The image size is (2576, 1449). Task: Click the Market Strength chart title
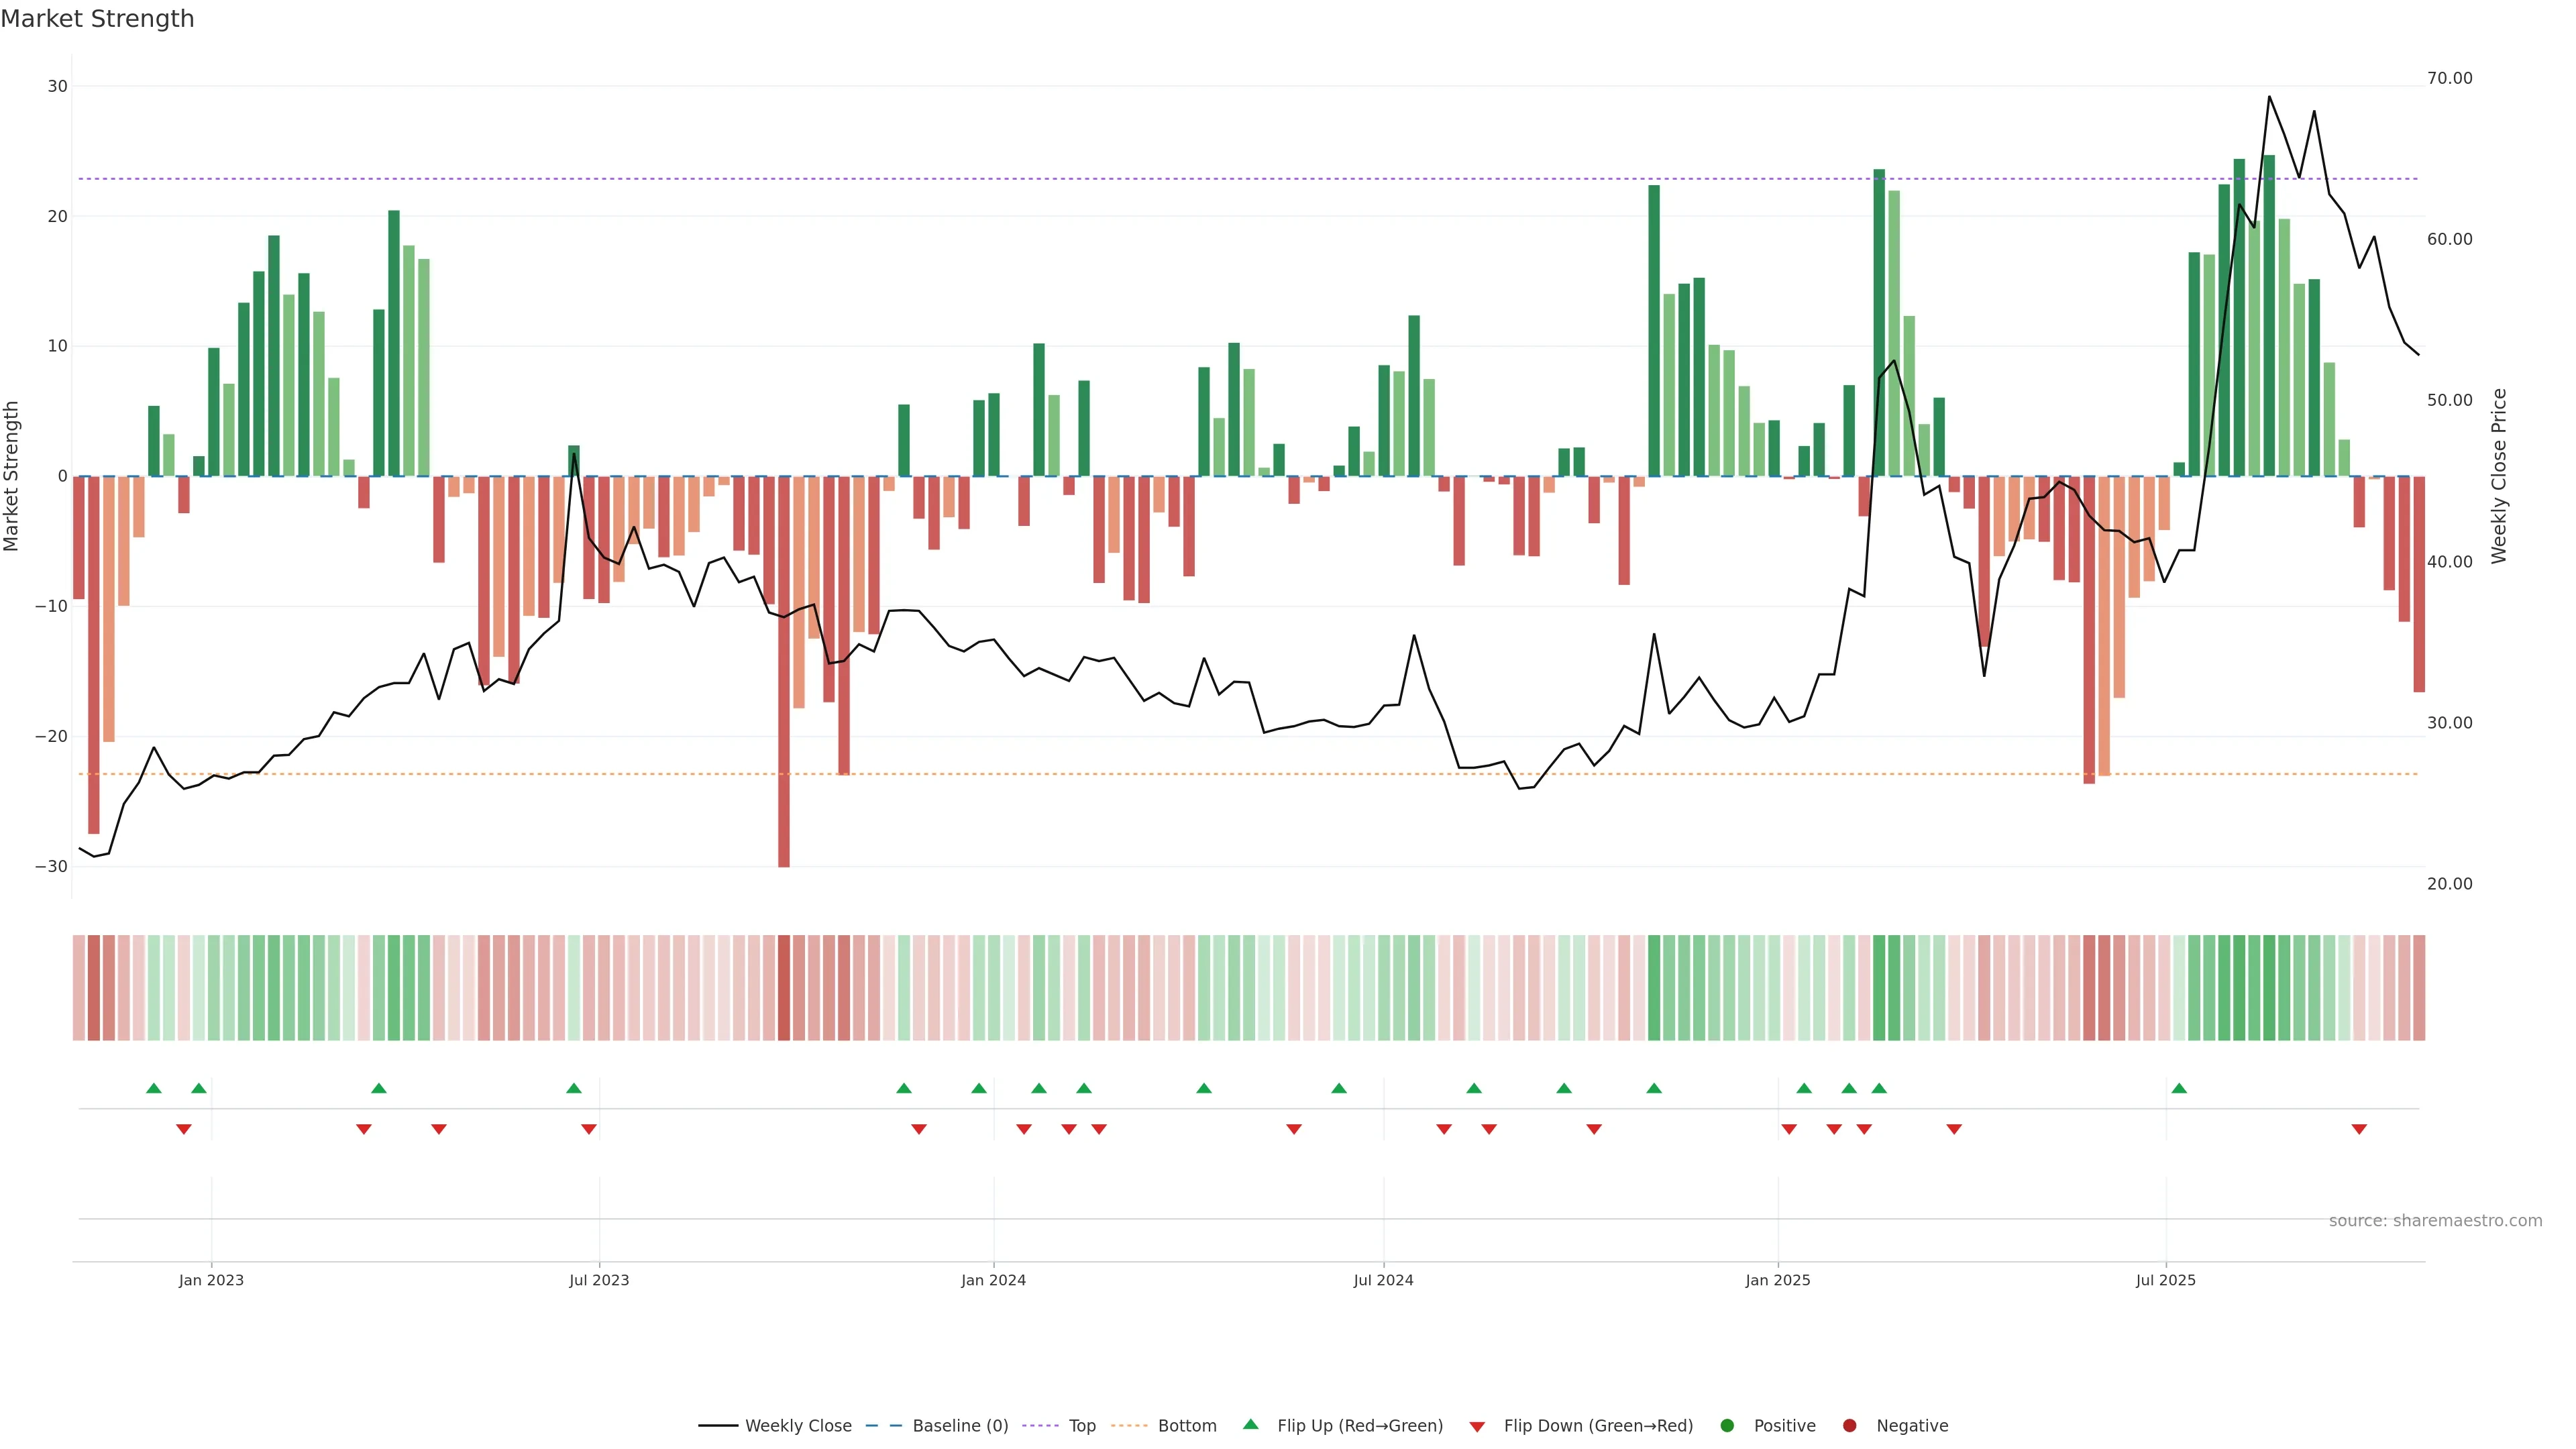click(x=97, y=19)
